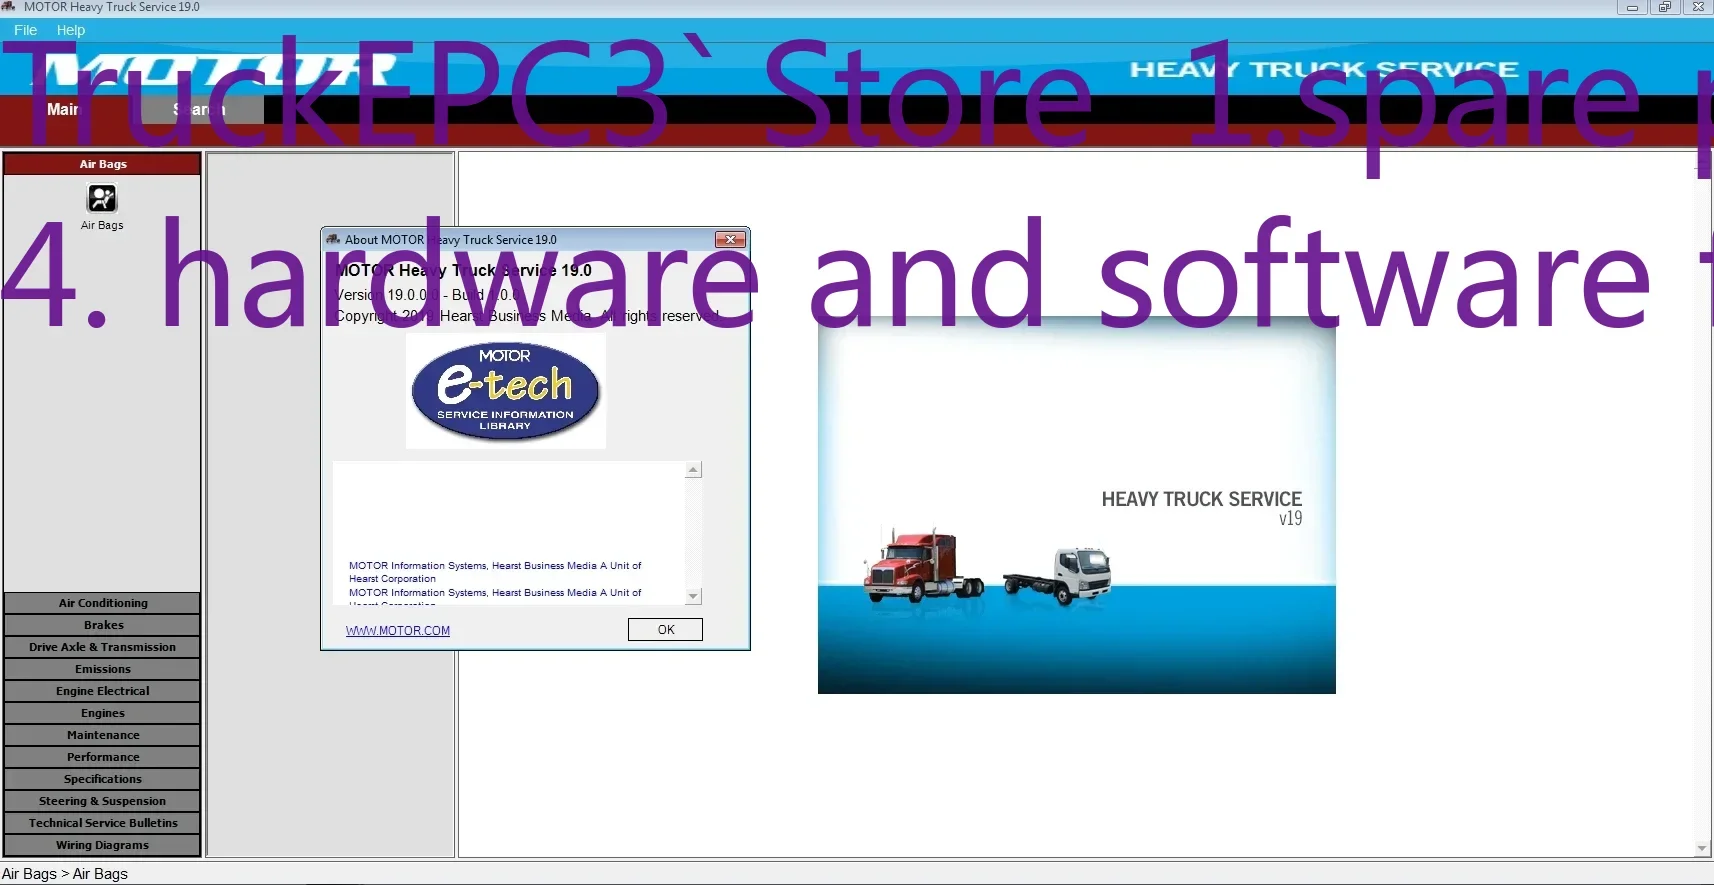
Task: Click the About dialog credits scroll-up arrow
Action: pos(693,470)
